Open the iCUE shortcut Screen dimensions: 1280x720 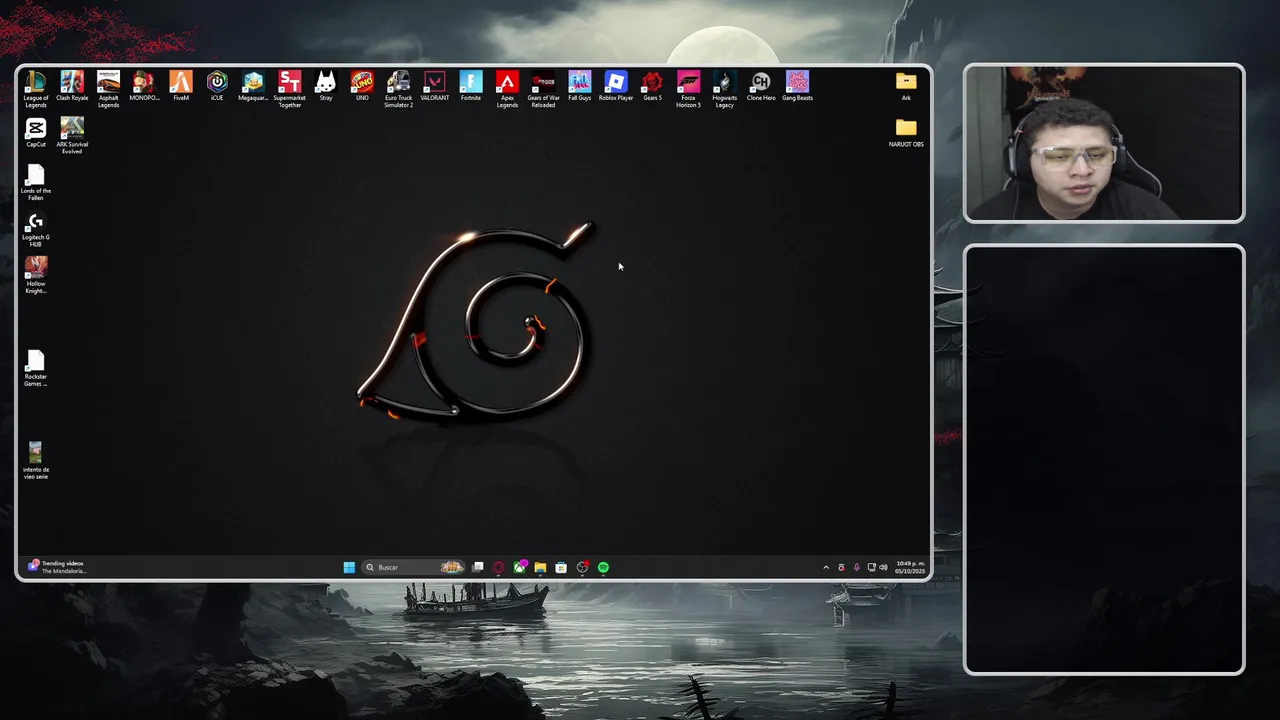tap(217, 86)
